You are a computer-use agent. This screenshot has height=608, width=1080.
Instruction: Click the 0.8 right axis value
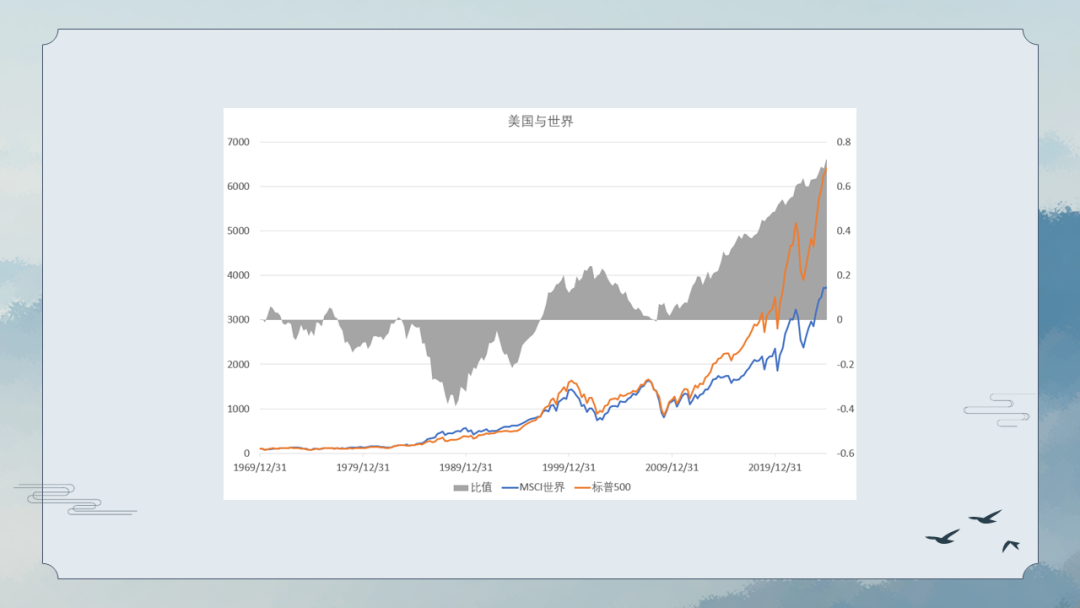click(844, 142)
